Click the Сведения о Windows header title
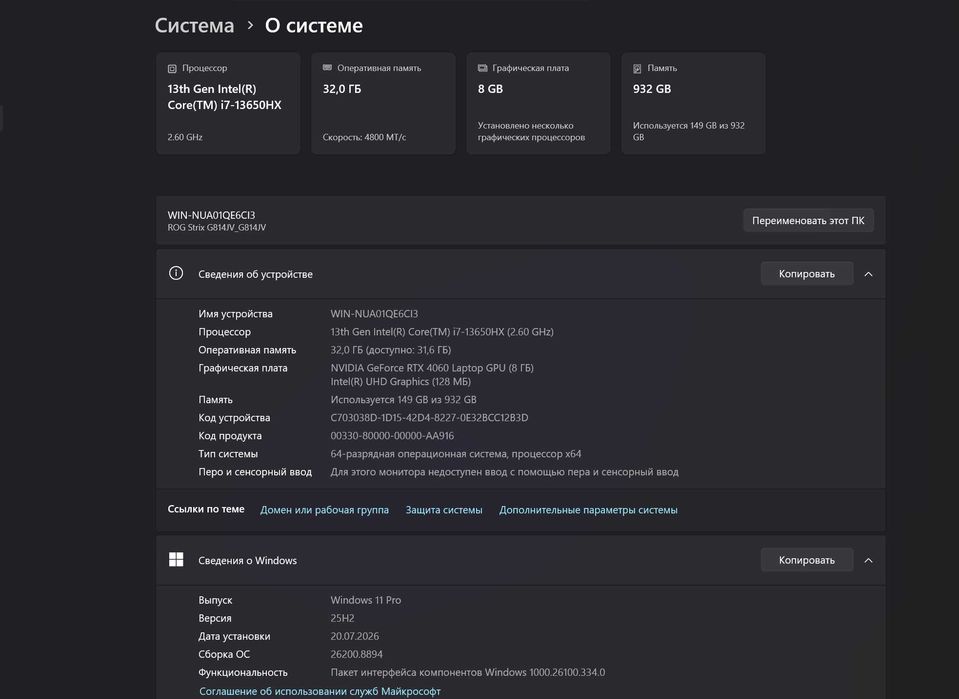The image size is (959, 699). tap(247, 560)
